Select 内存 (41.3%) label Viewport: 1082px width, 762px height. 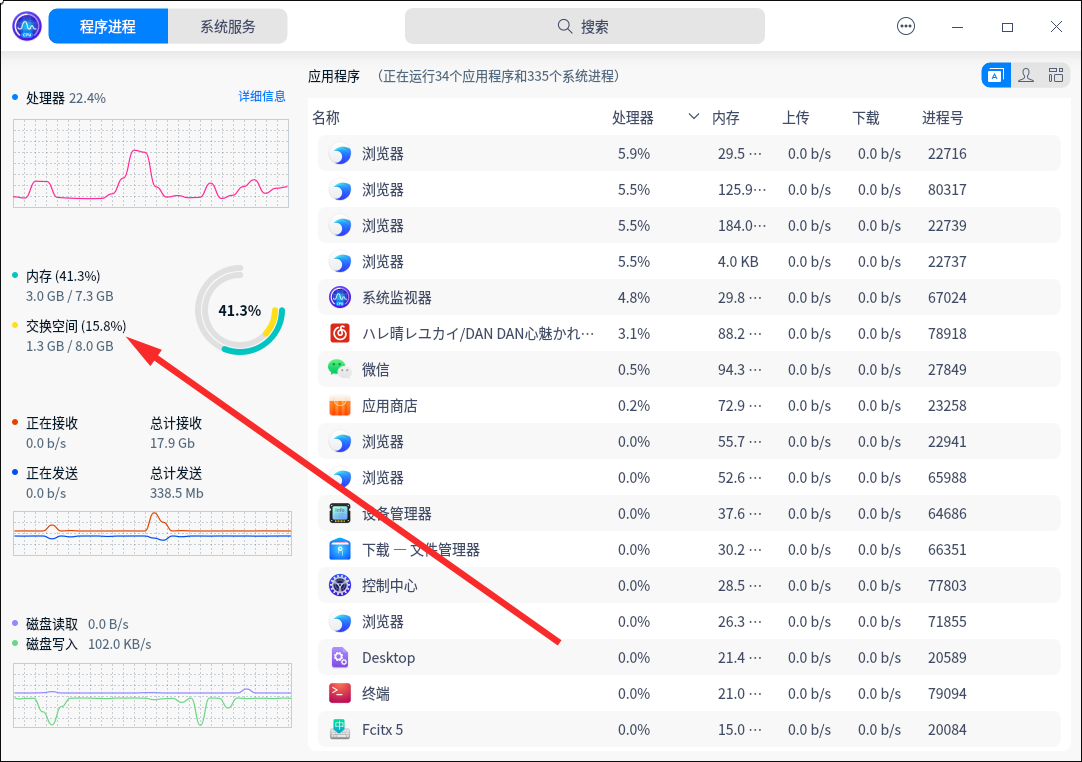pos(63,276)
